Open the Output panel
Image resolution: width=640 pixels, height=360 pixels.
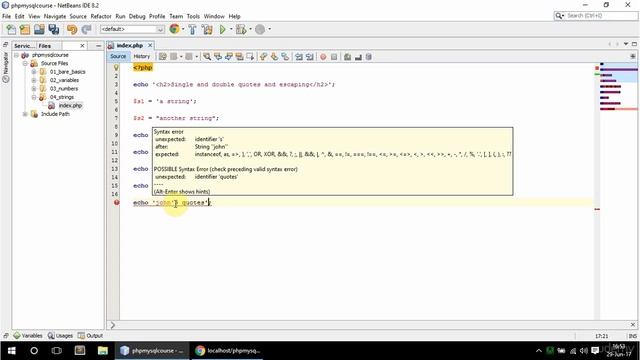(90, 336)
